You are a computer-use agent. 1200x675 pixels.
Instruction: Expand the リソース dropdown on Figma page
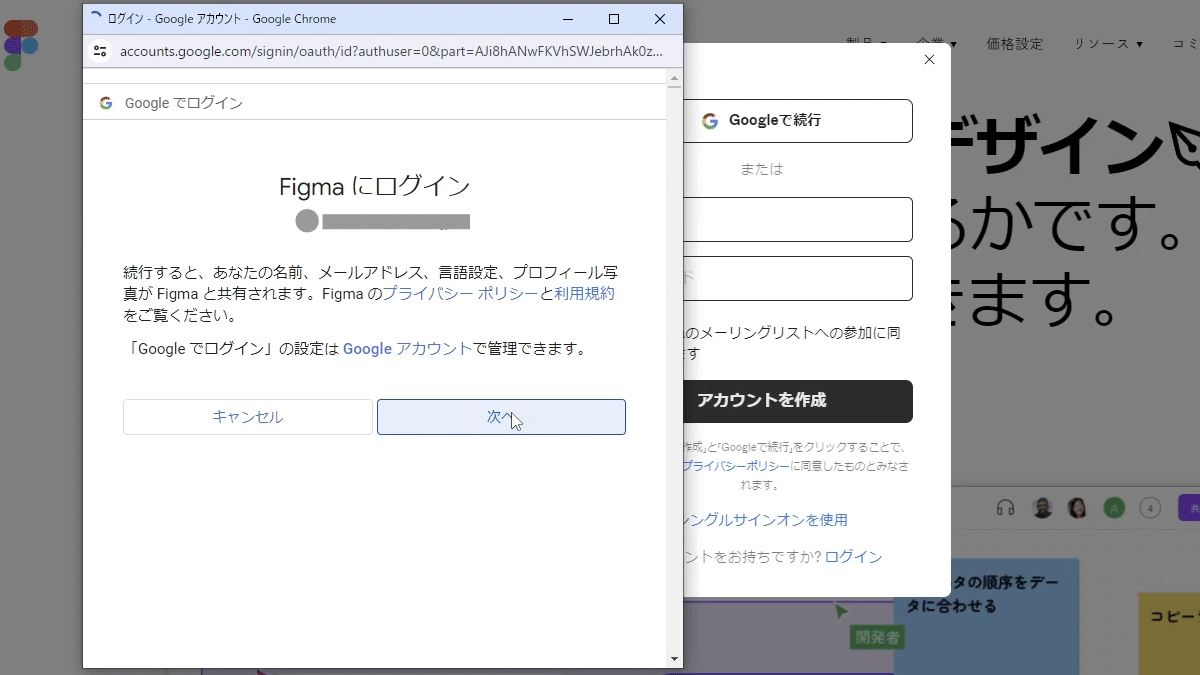tap(1108, 44)
